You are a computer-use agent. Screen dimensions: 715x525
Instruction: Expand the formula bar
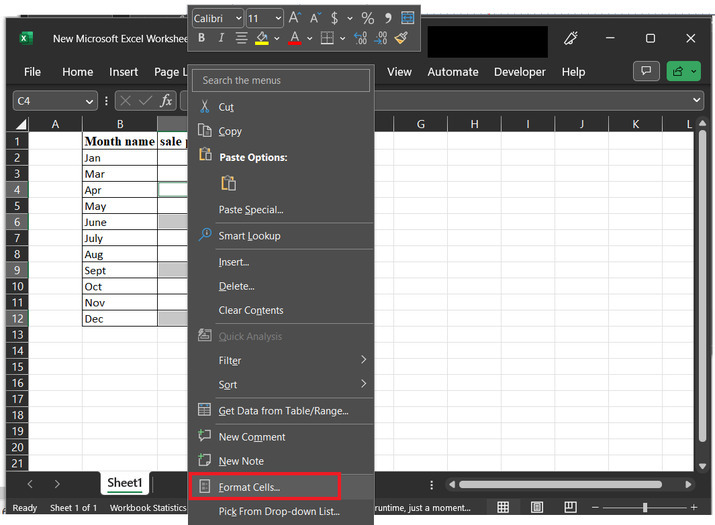click(x=697, y=101)
